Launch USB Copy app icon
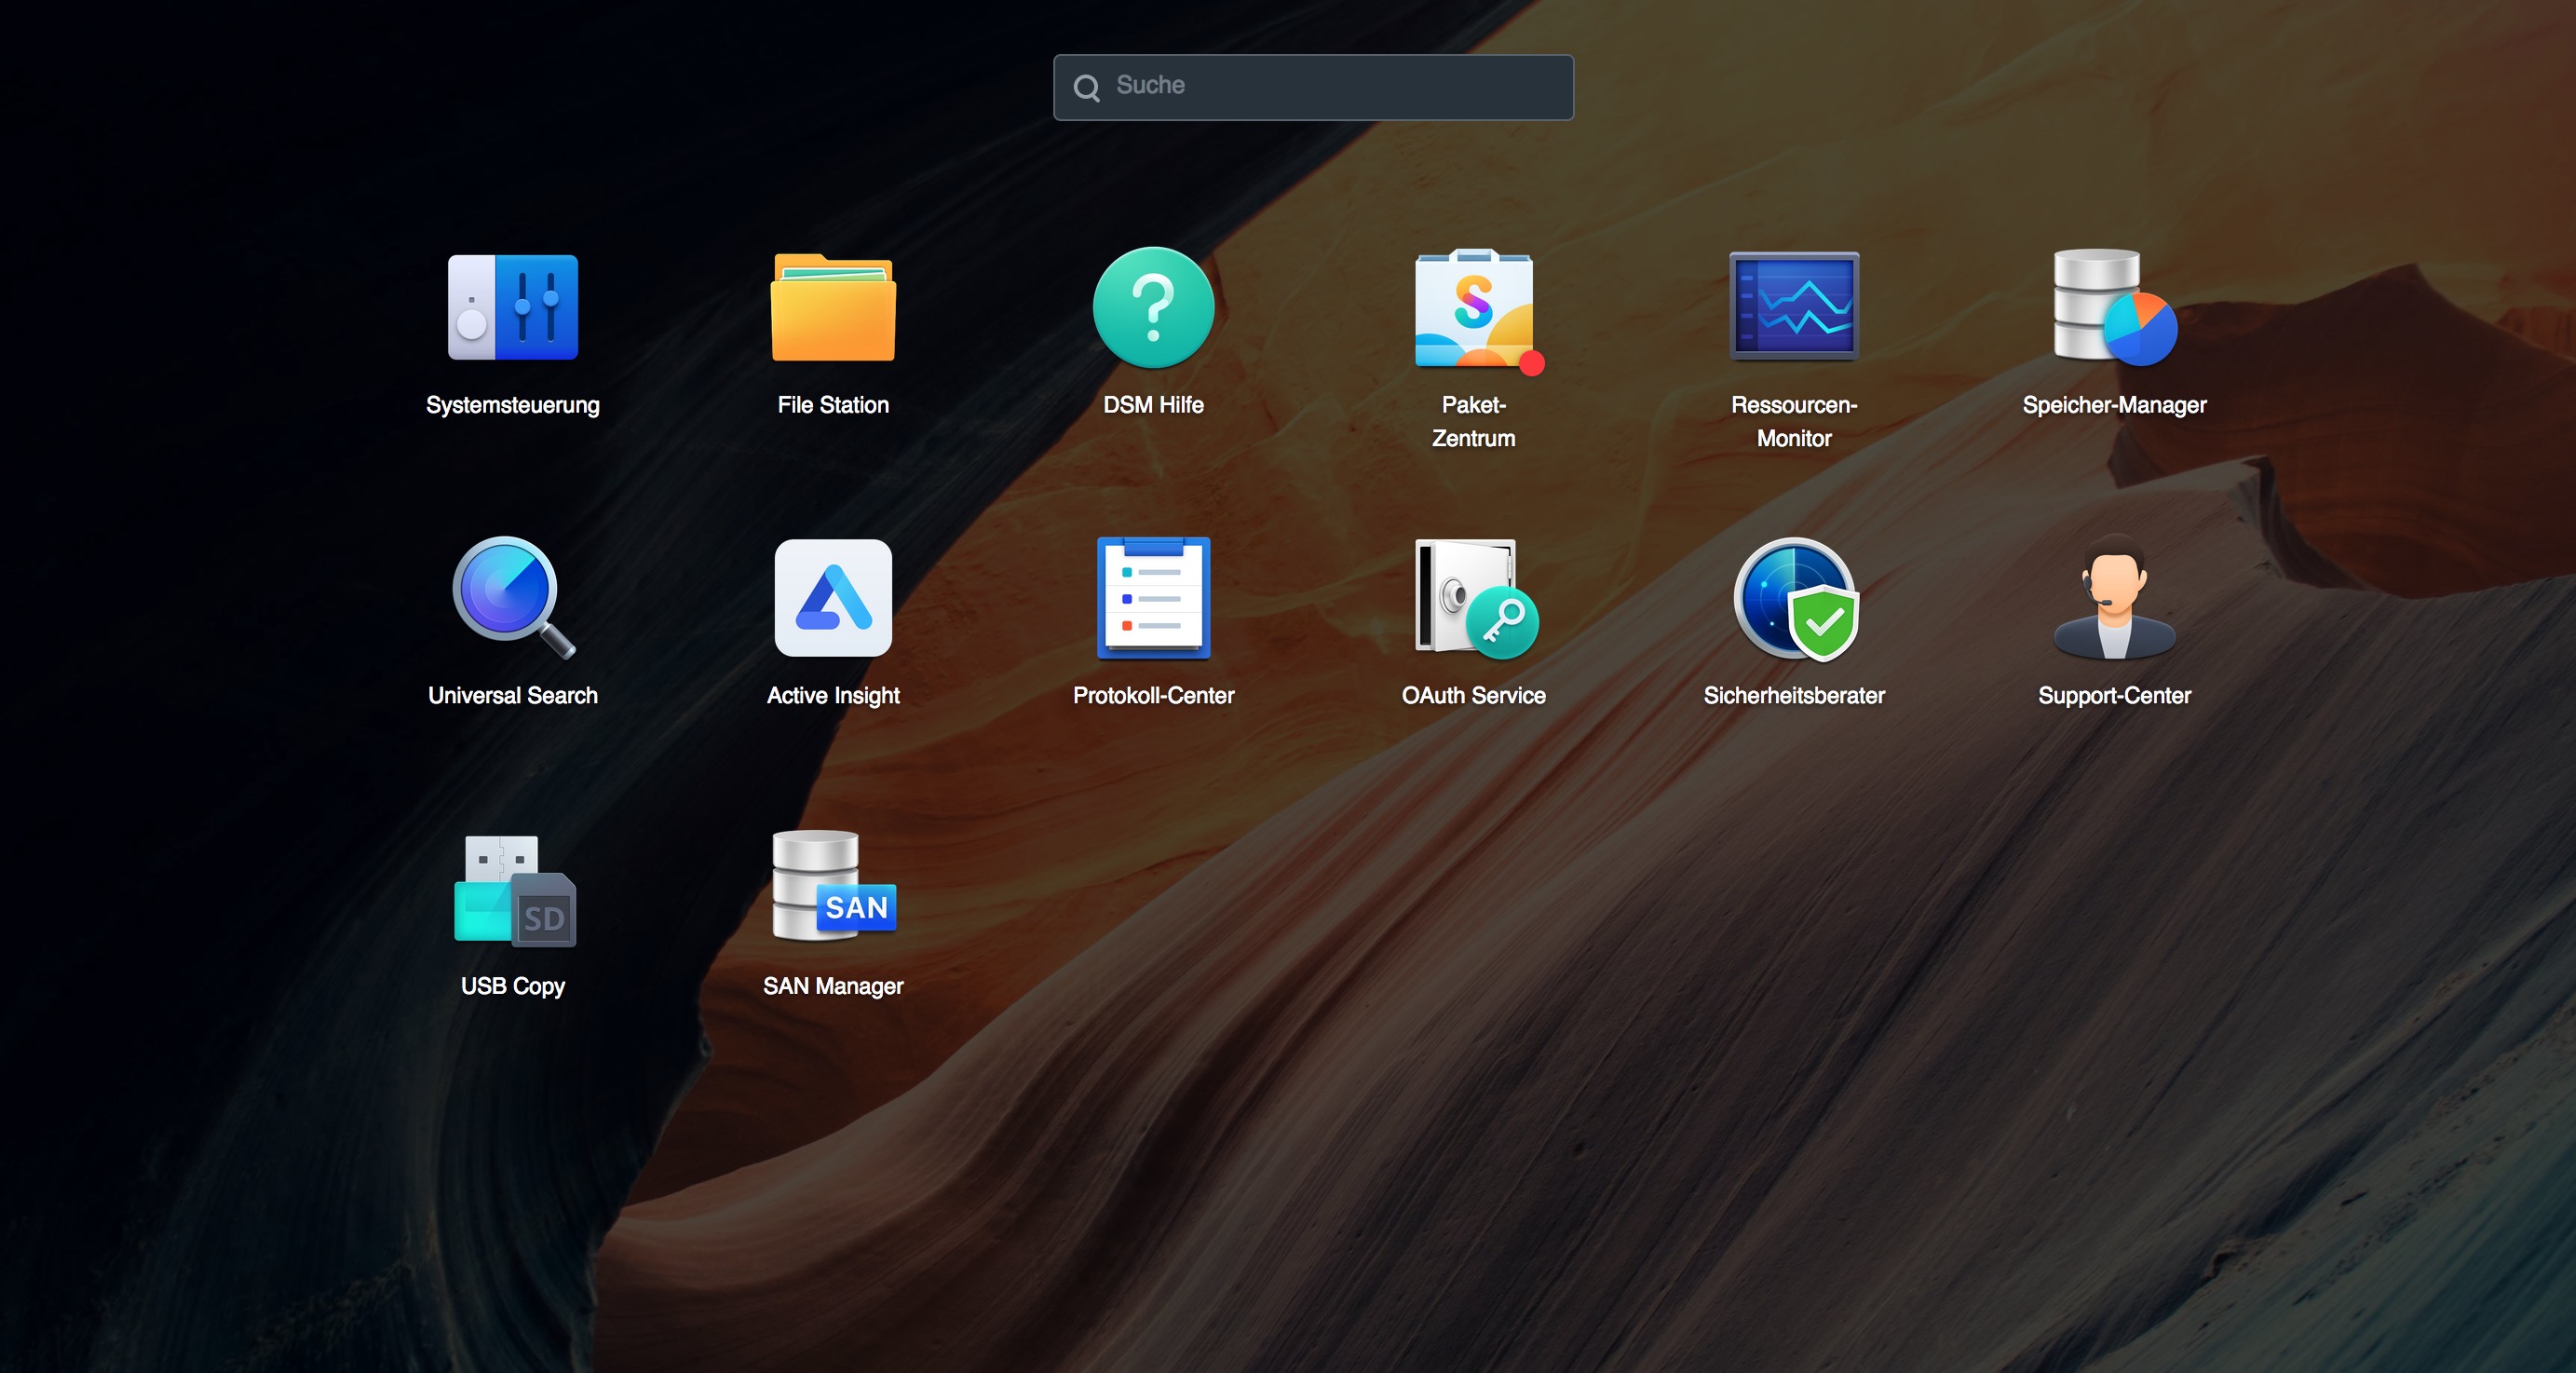 (x=512, y=889)
